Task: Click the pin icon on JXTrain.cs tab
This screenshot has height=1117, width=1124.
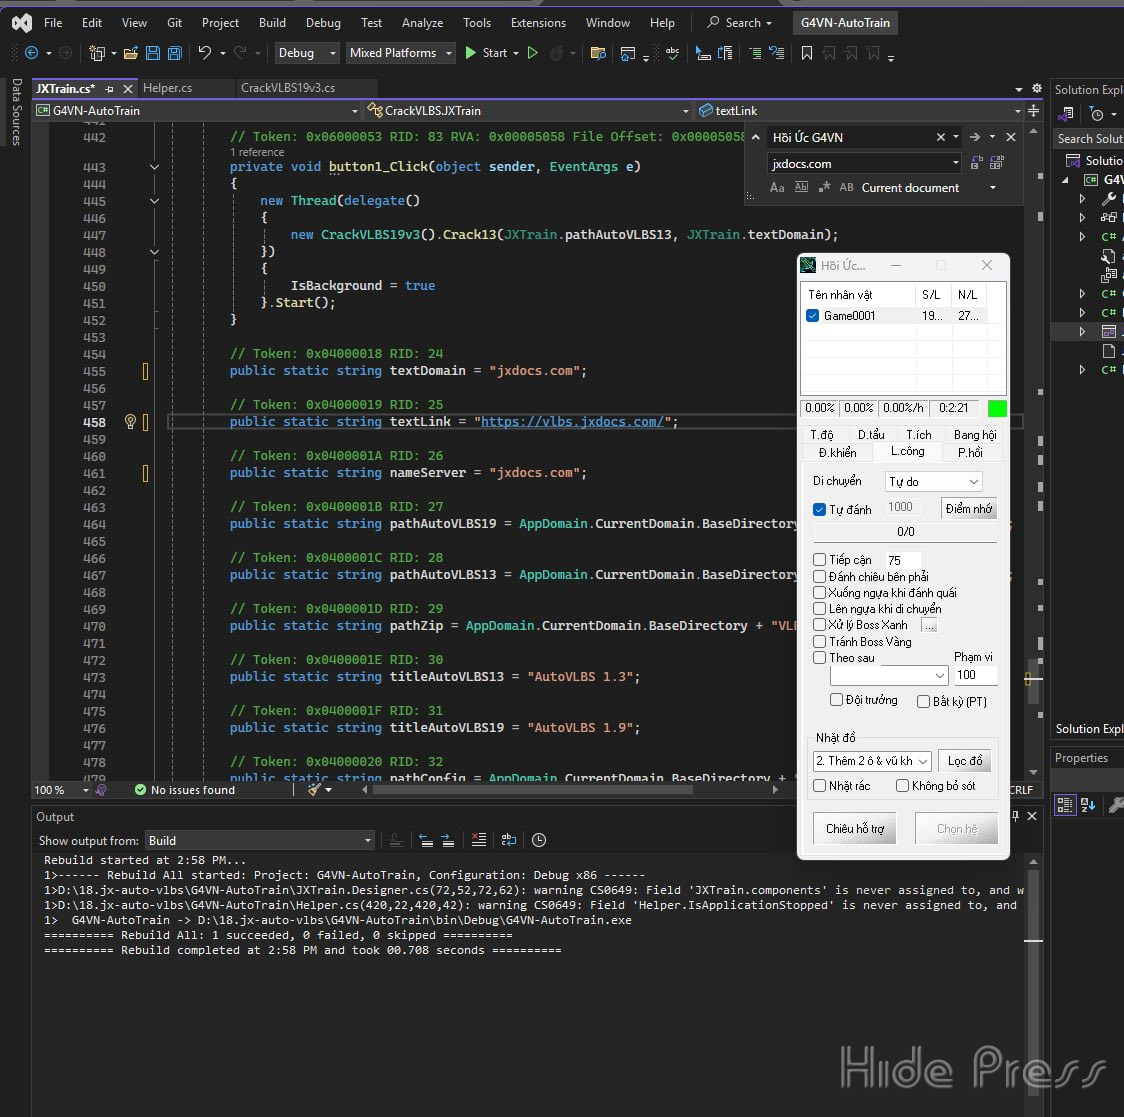Action: (x=109, y=89)
